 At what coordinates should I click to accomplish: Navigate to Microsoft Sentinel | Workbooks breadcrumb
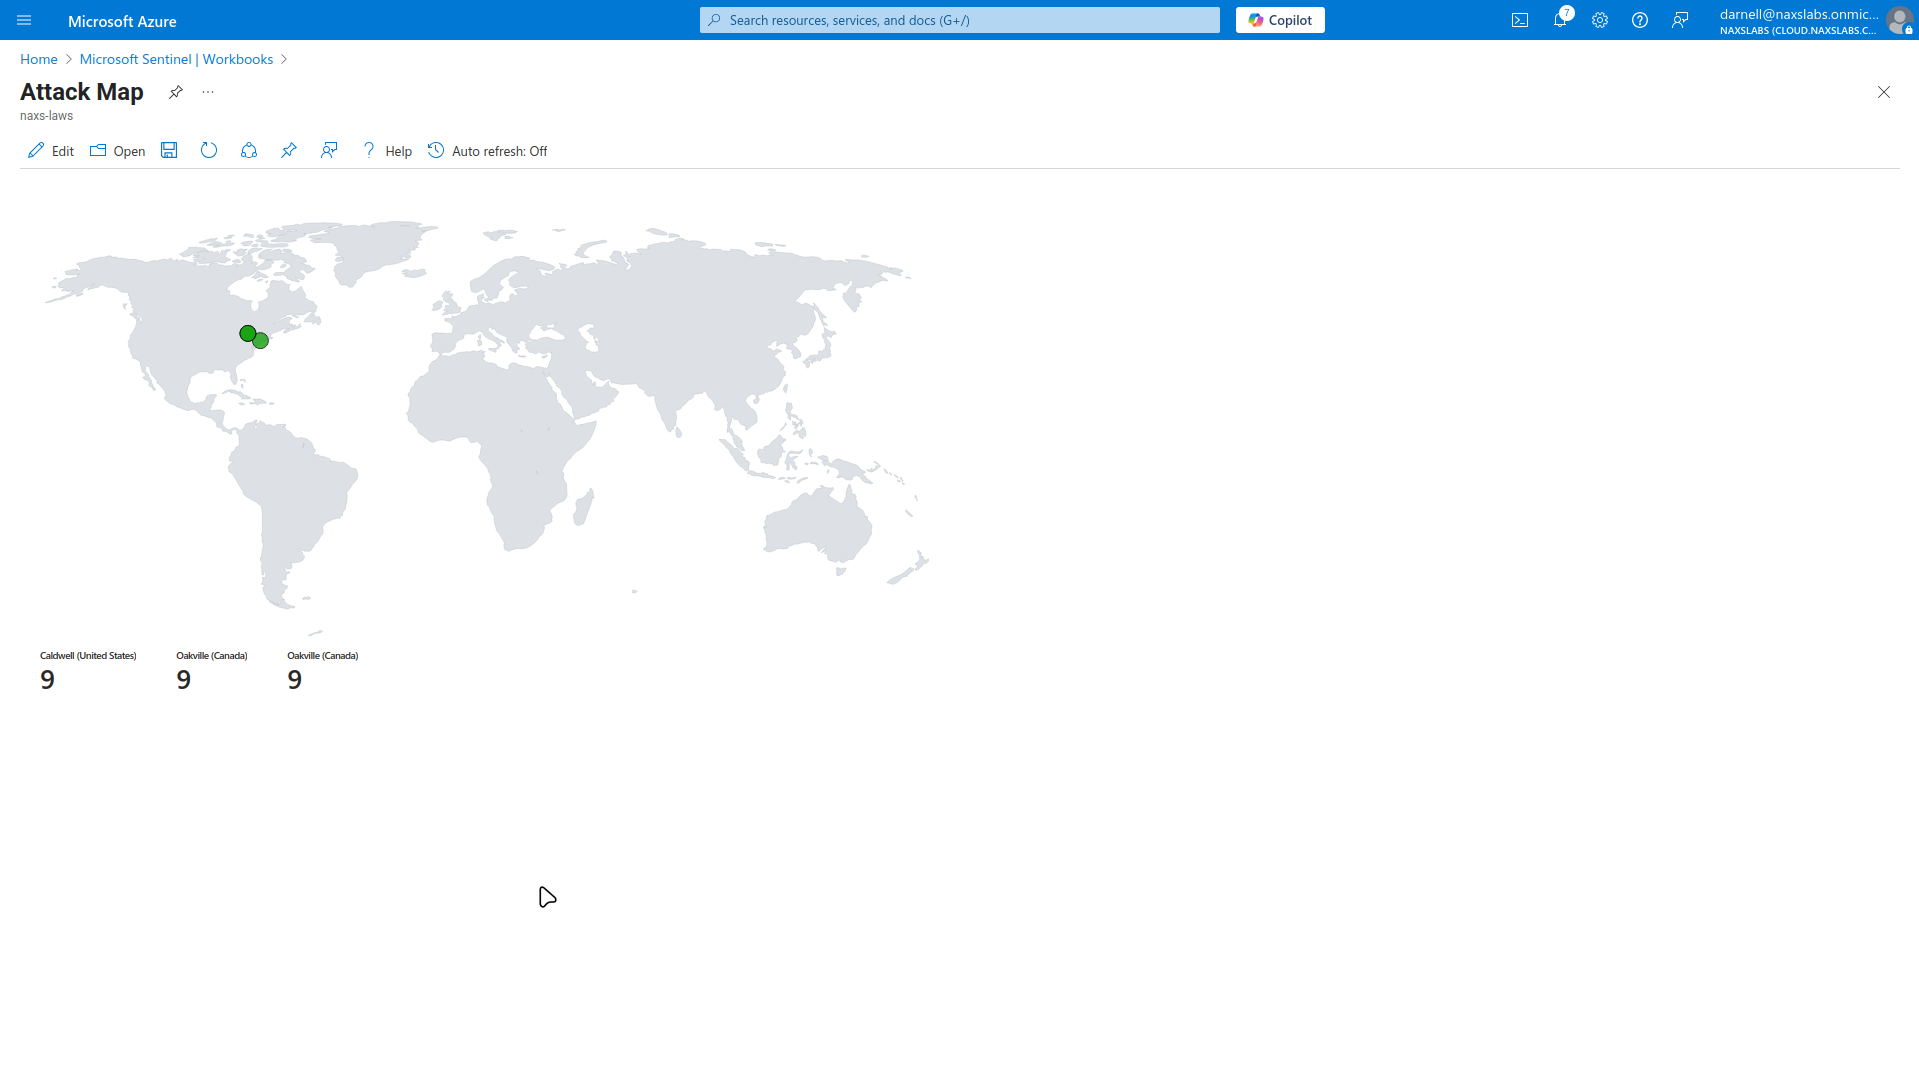pos(176,59)
